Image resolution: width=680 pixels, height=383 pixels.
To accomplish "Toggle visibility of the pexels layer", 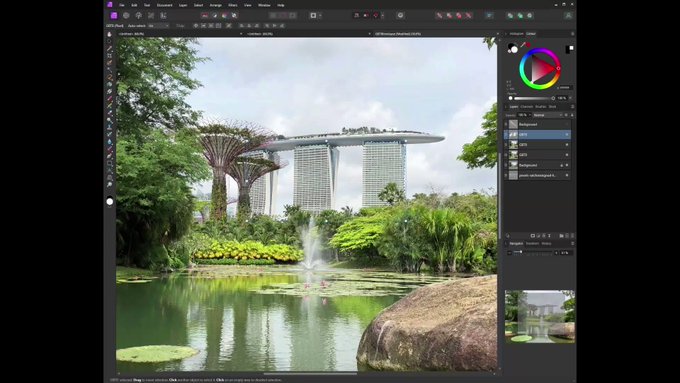I will tap(567, 175).
